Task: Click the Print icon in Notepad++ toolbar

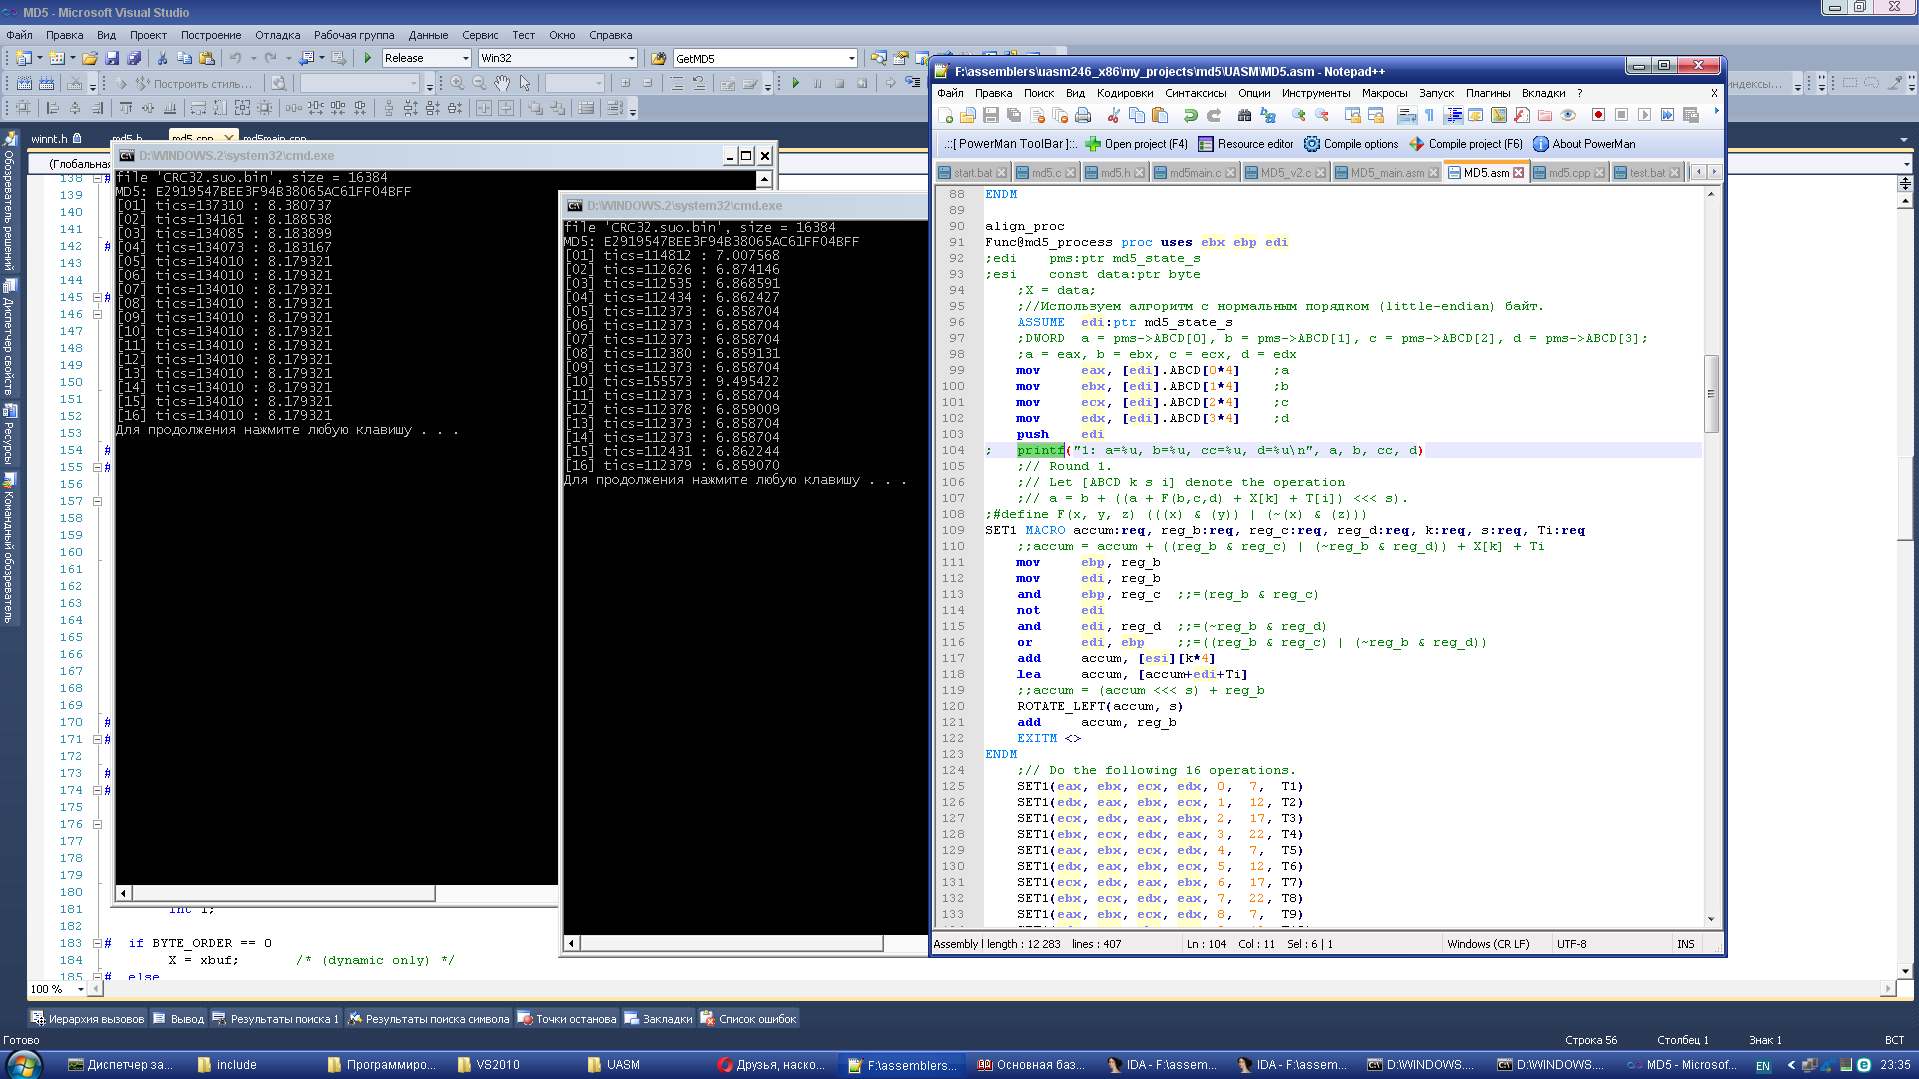Action: tap(1083, 116)
